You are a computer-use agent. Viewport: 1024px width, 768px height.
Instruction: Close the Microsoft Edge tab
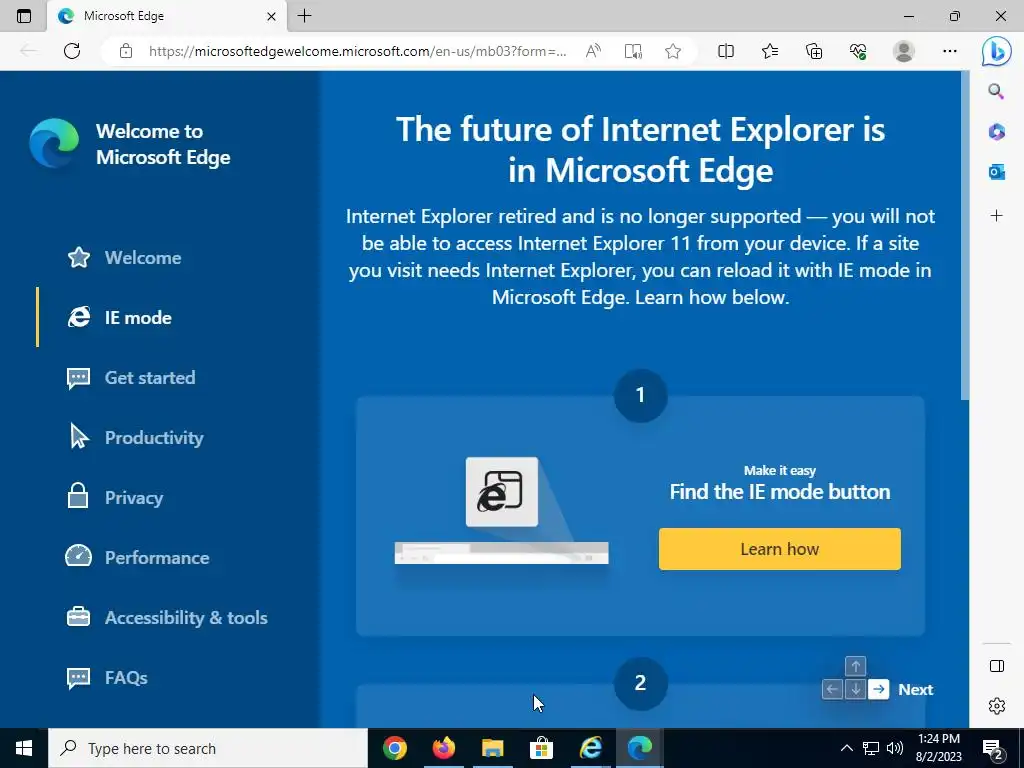tap(271, 16)
